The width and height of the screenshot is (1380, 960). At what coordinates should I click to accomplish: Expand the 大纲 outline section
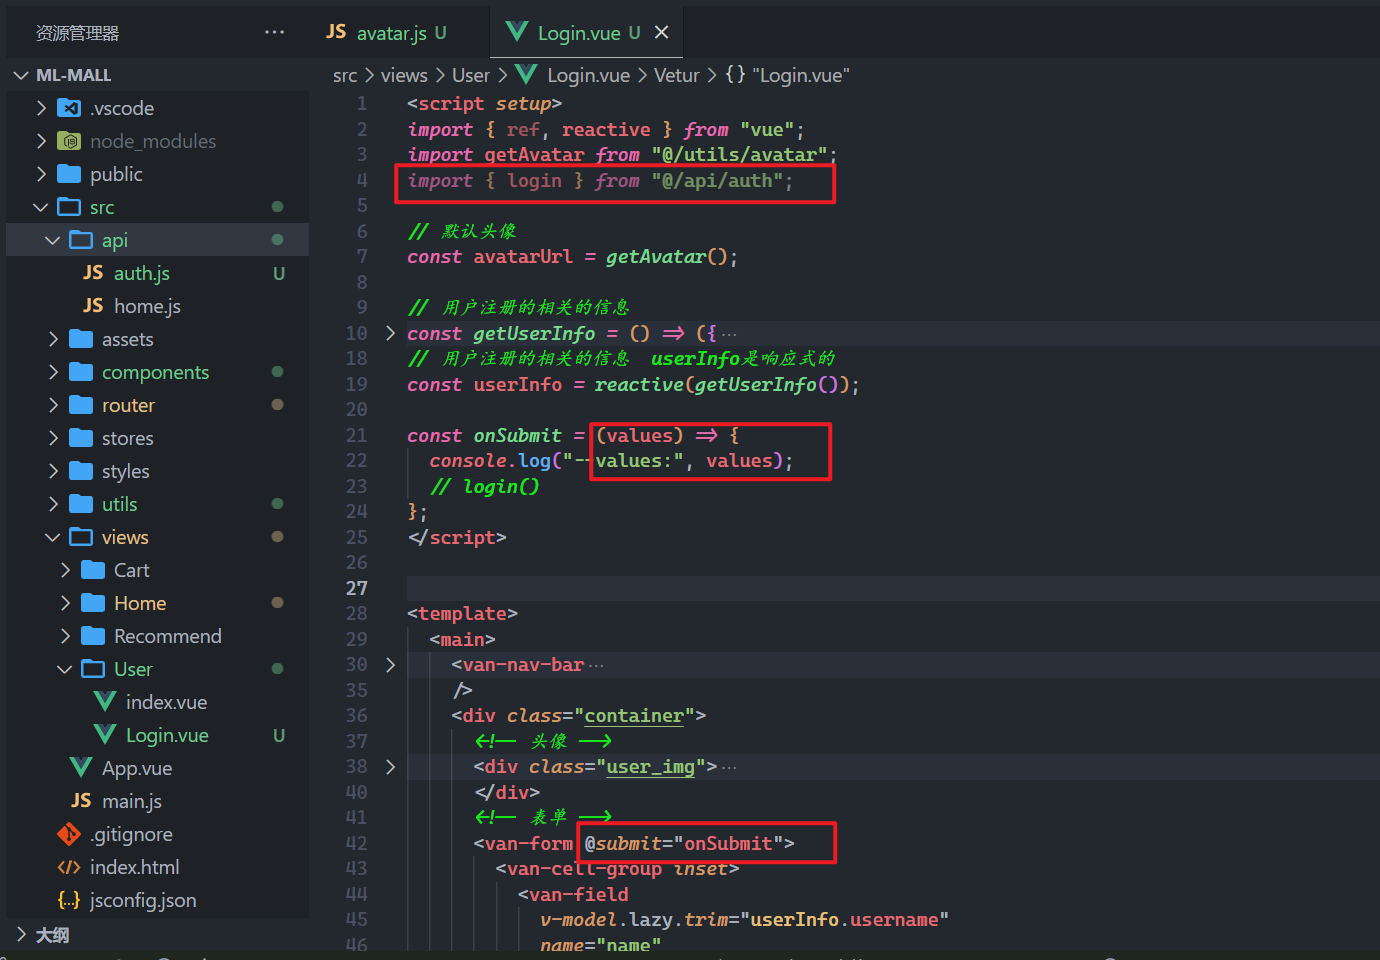click(21, 935)
